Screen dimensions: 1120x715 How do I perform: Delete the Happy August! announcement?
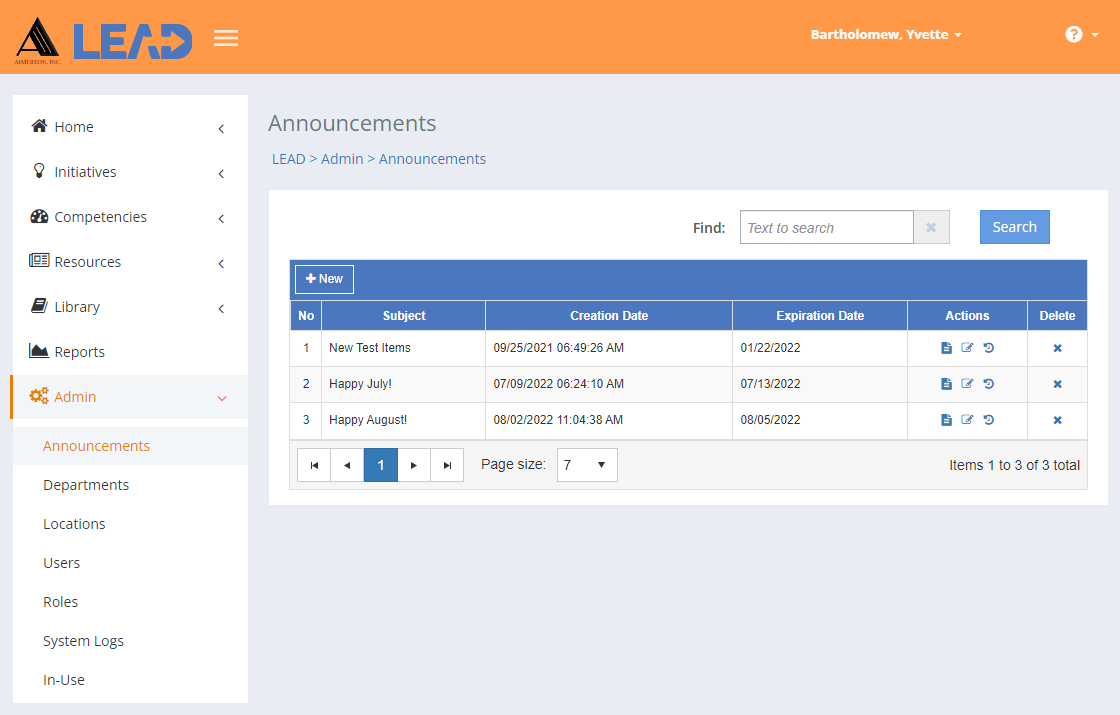tap(1057, 420)
